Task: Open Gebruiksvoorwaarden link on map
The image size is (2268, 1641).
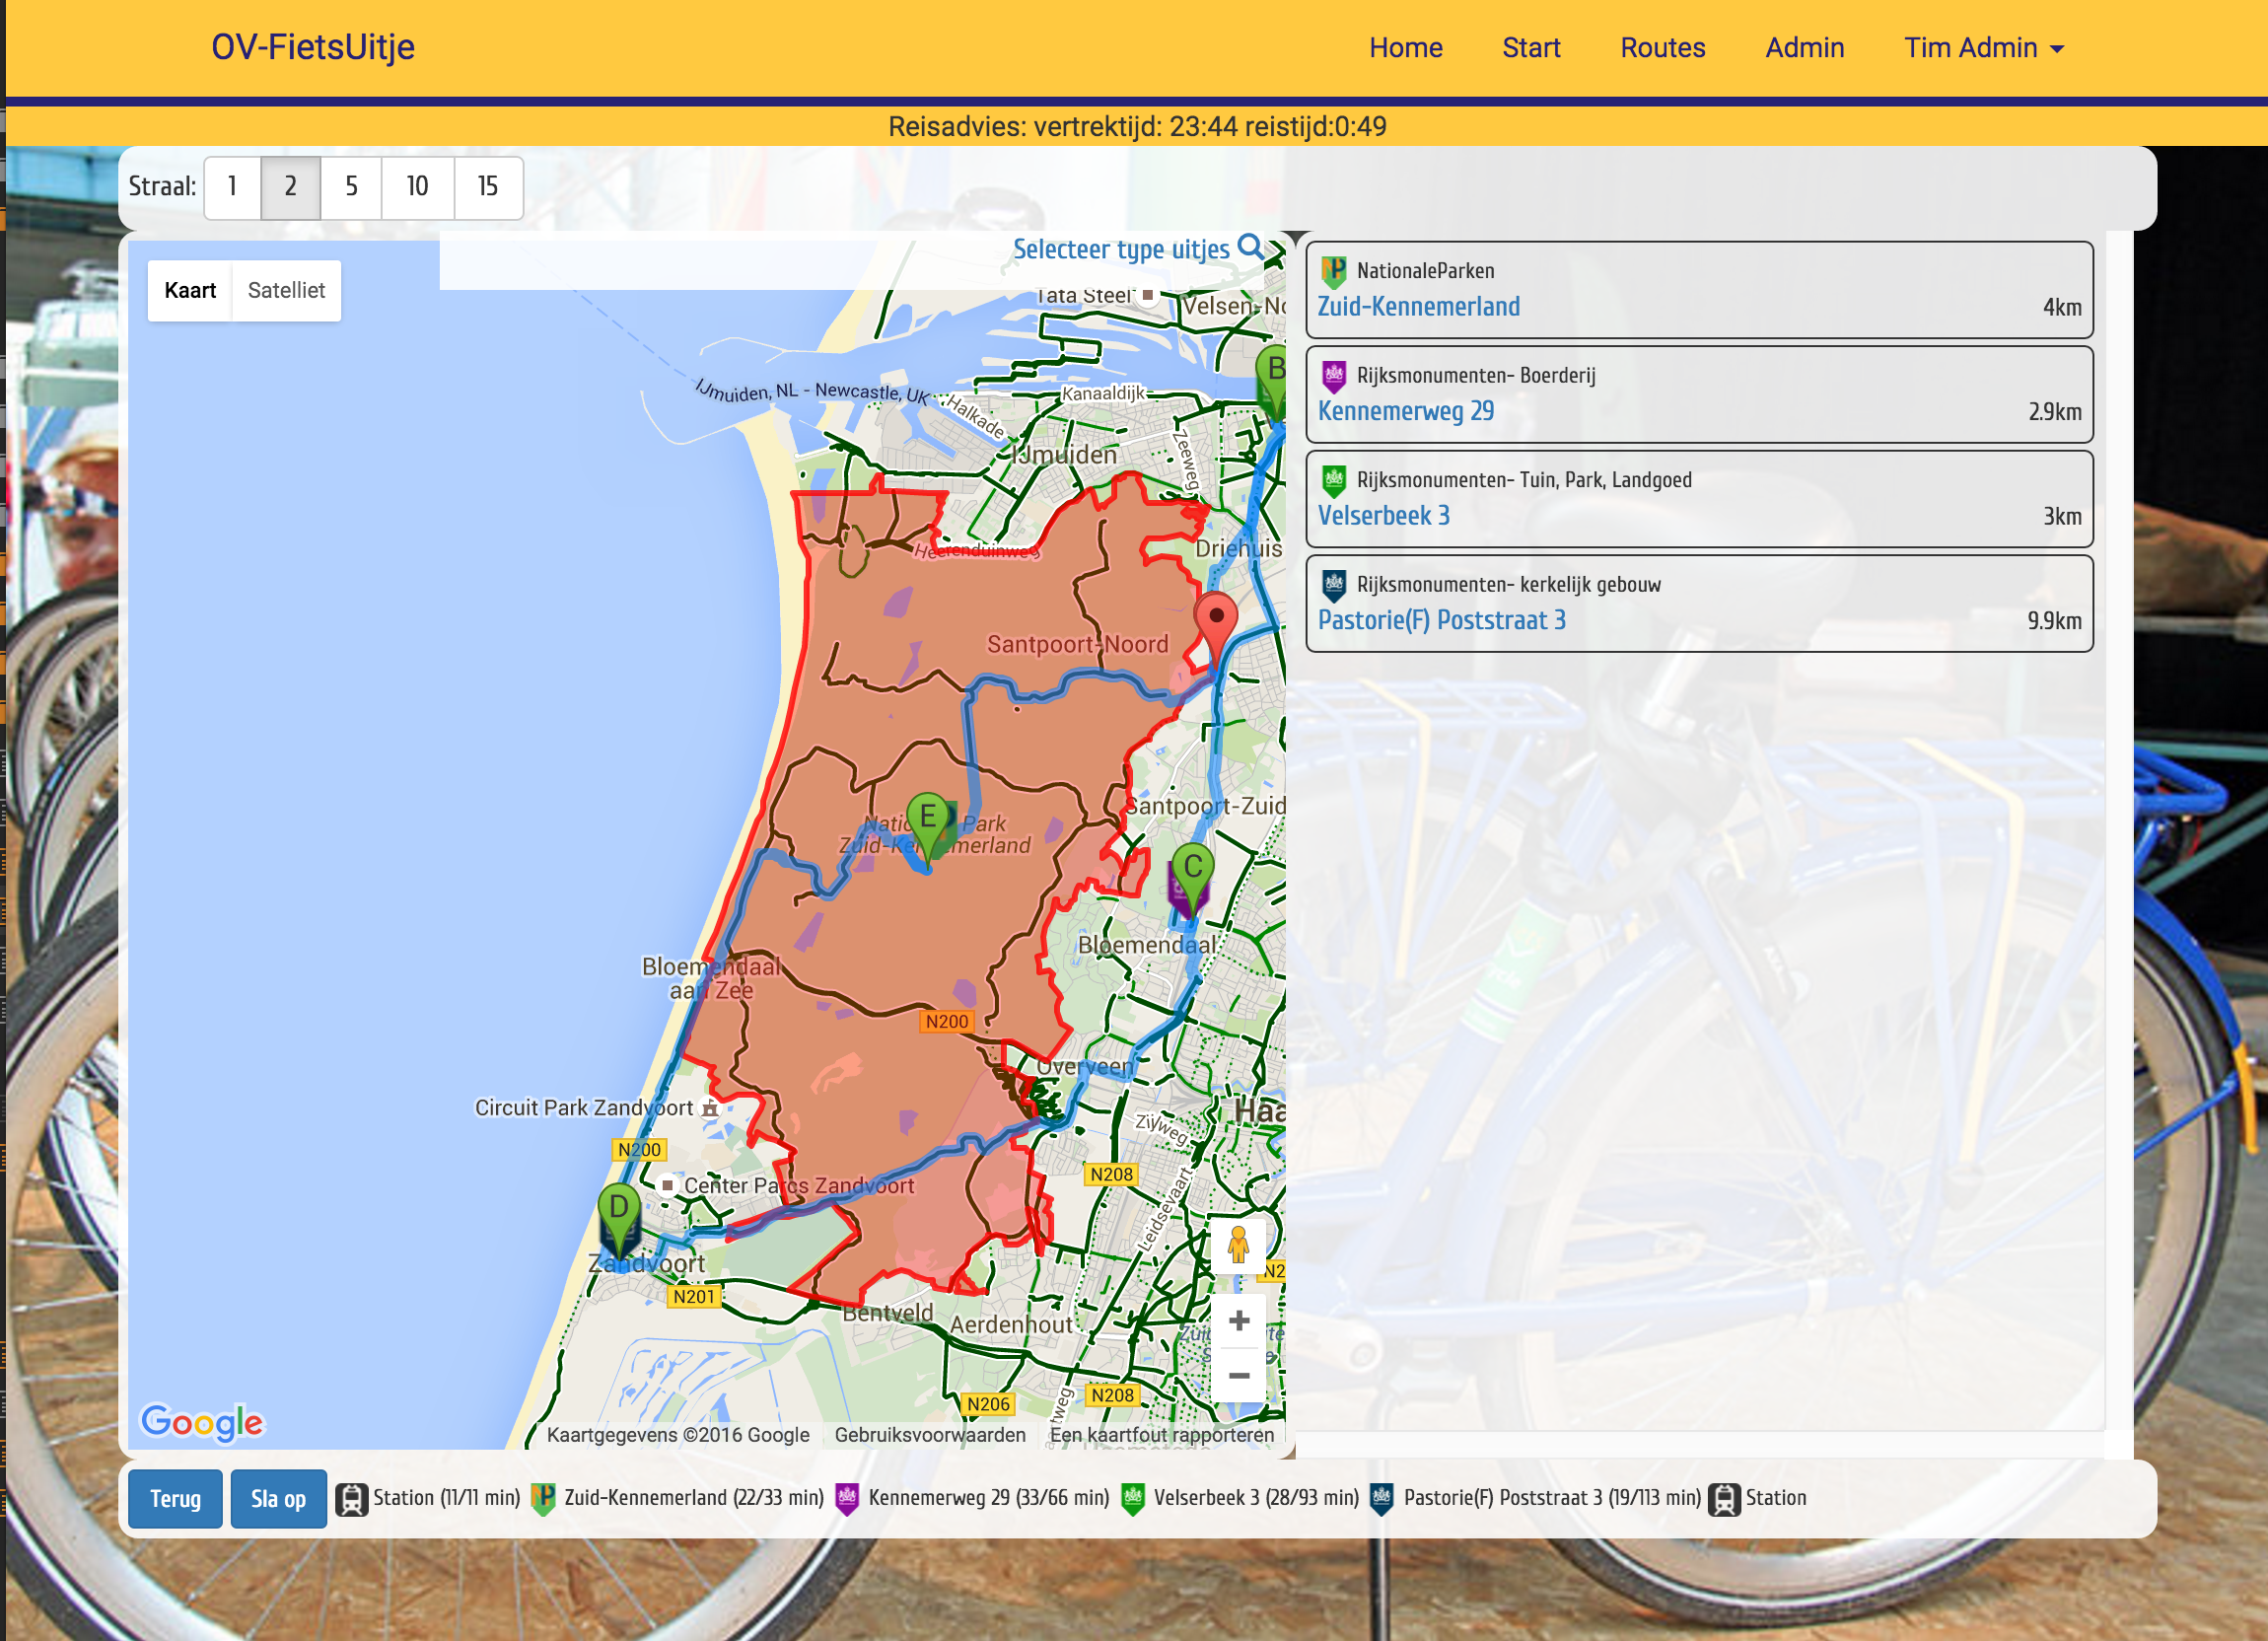Action: click(929, 1435)
